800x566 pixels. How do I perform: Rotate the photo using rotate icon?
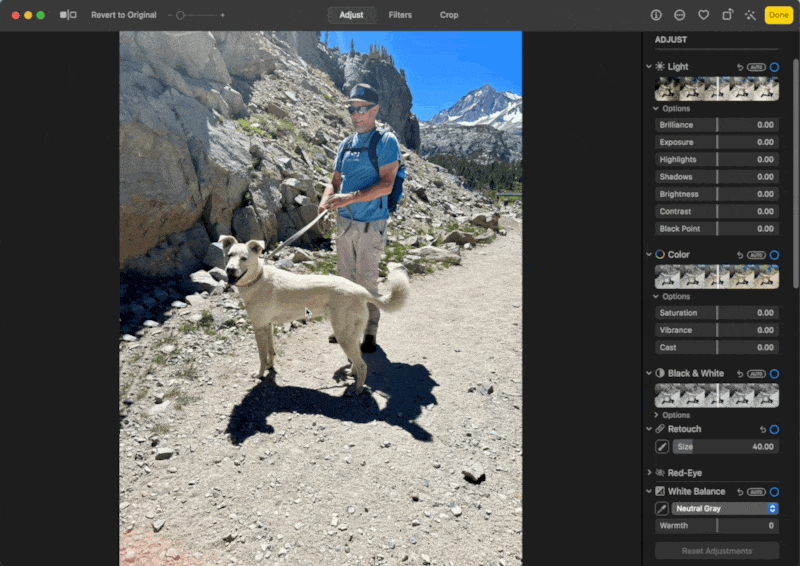click(727, 15)
